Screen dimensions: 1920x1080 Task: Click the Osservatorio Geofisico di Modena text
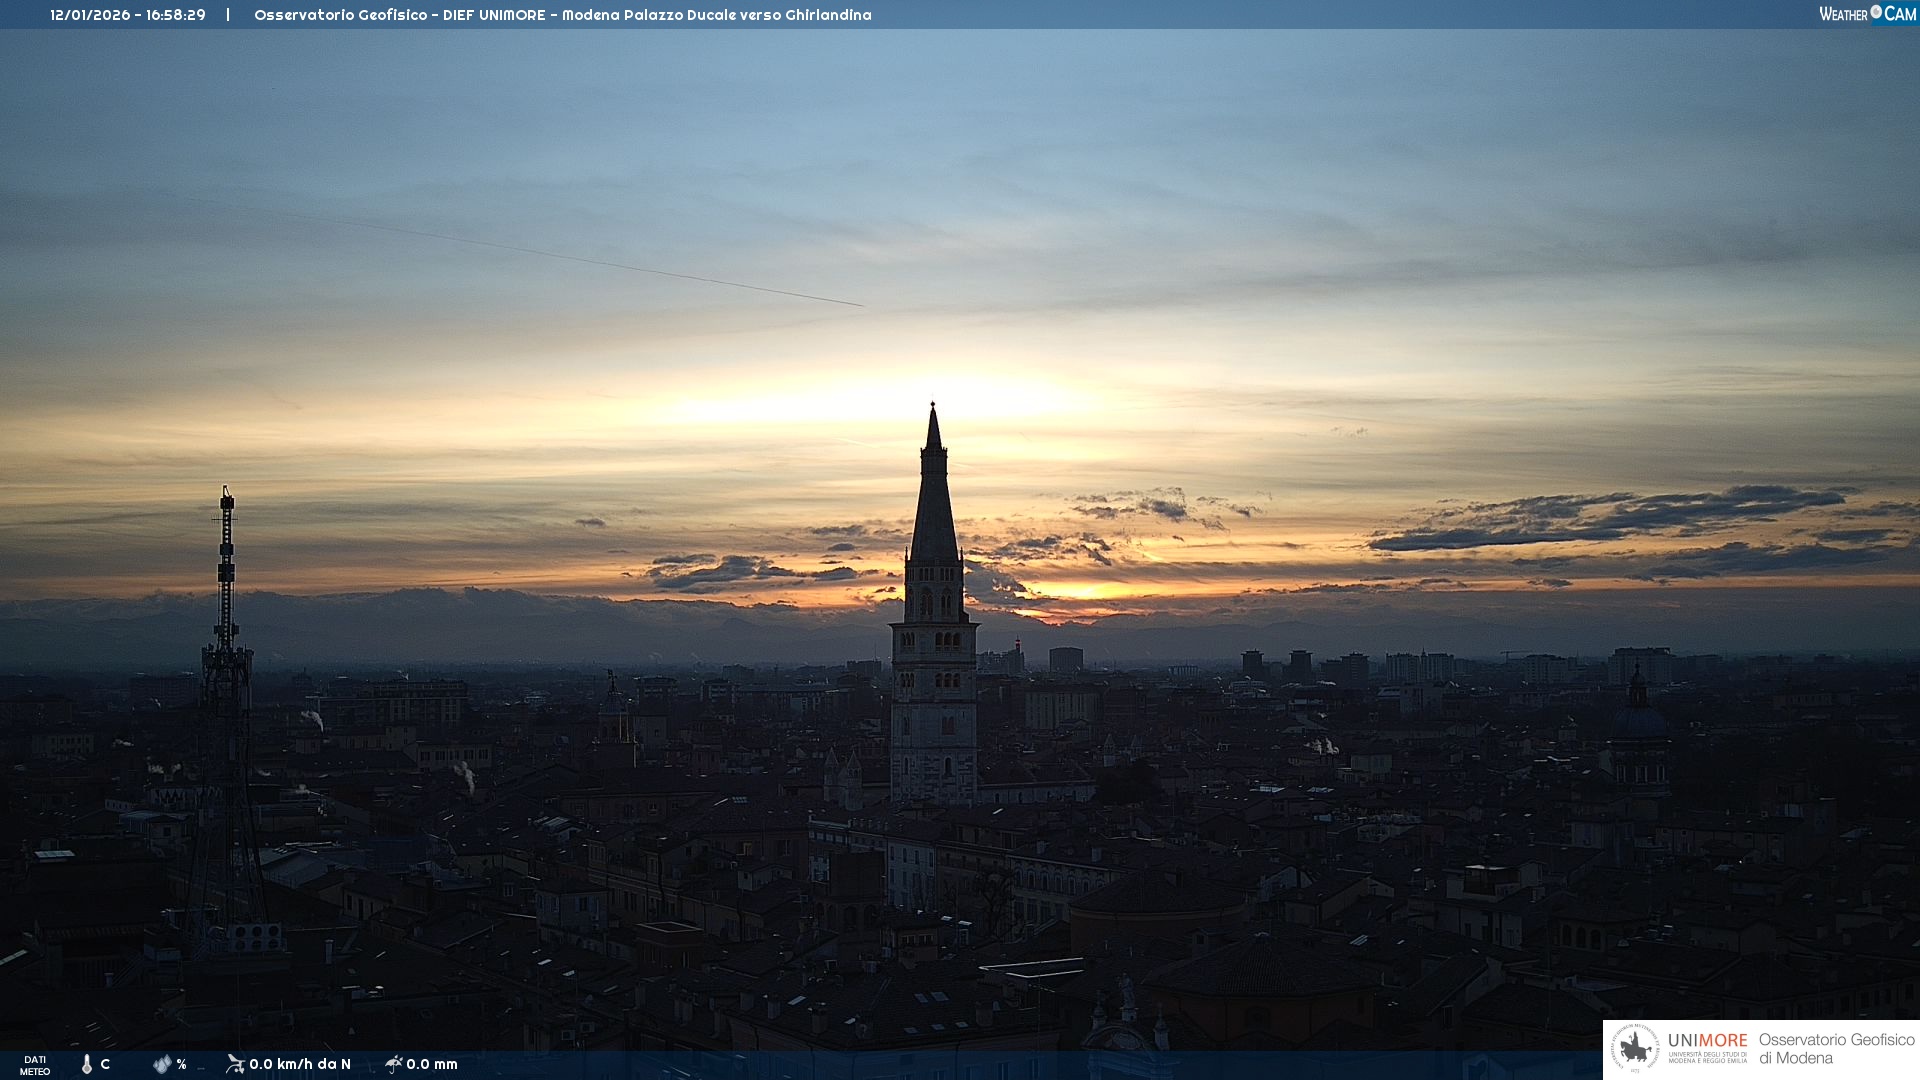pyautogui.click(x=1836, y=1048)
